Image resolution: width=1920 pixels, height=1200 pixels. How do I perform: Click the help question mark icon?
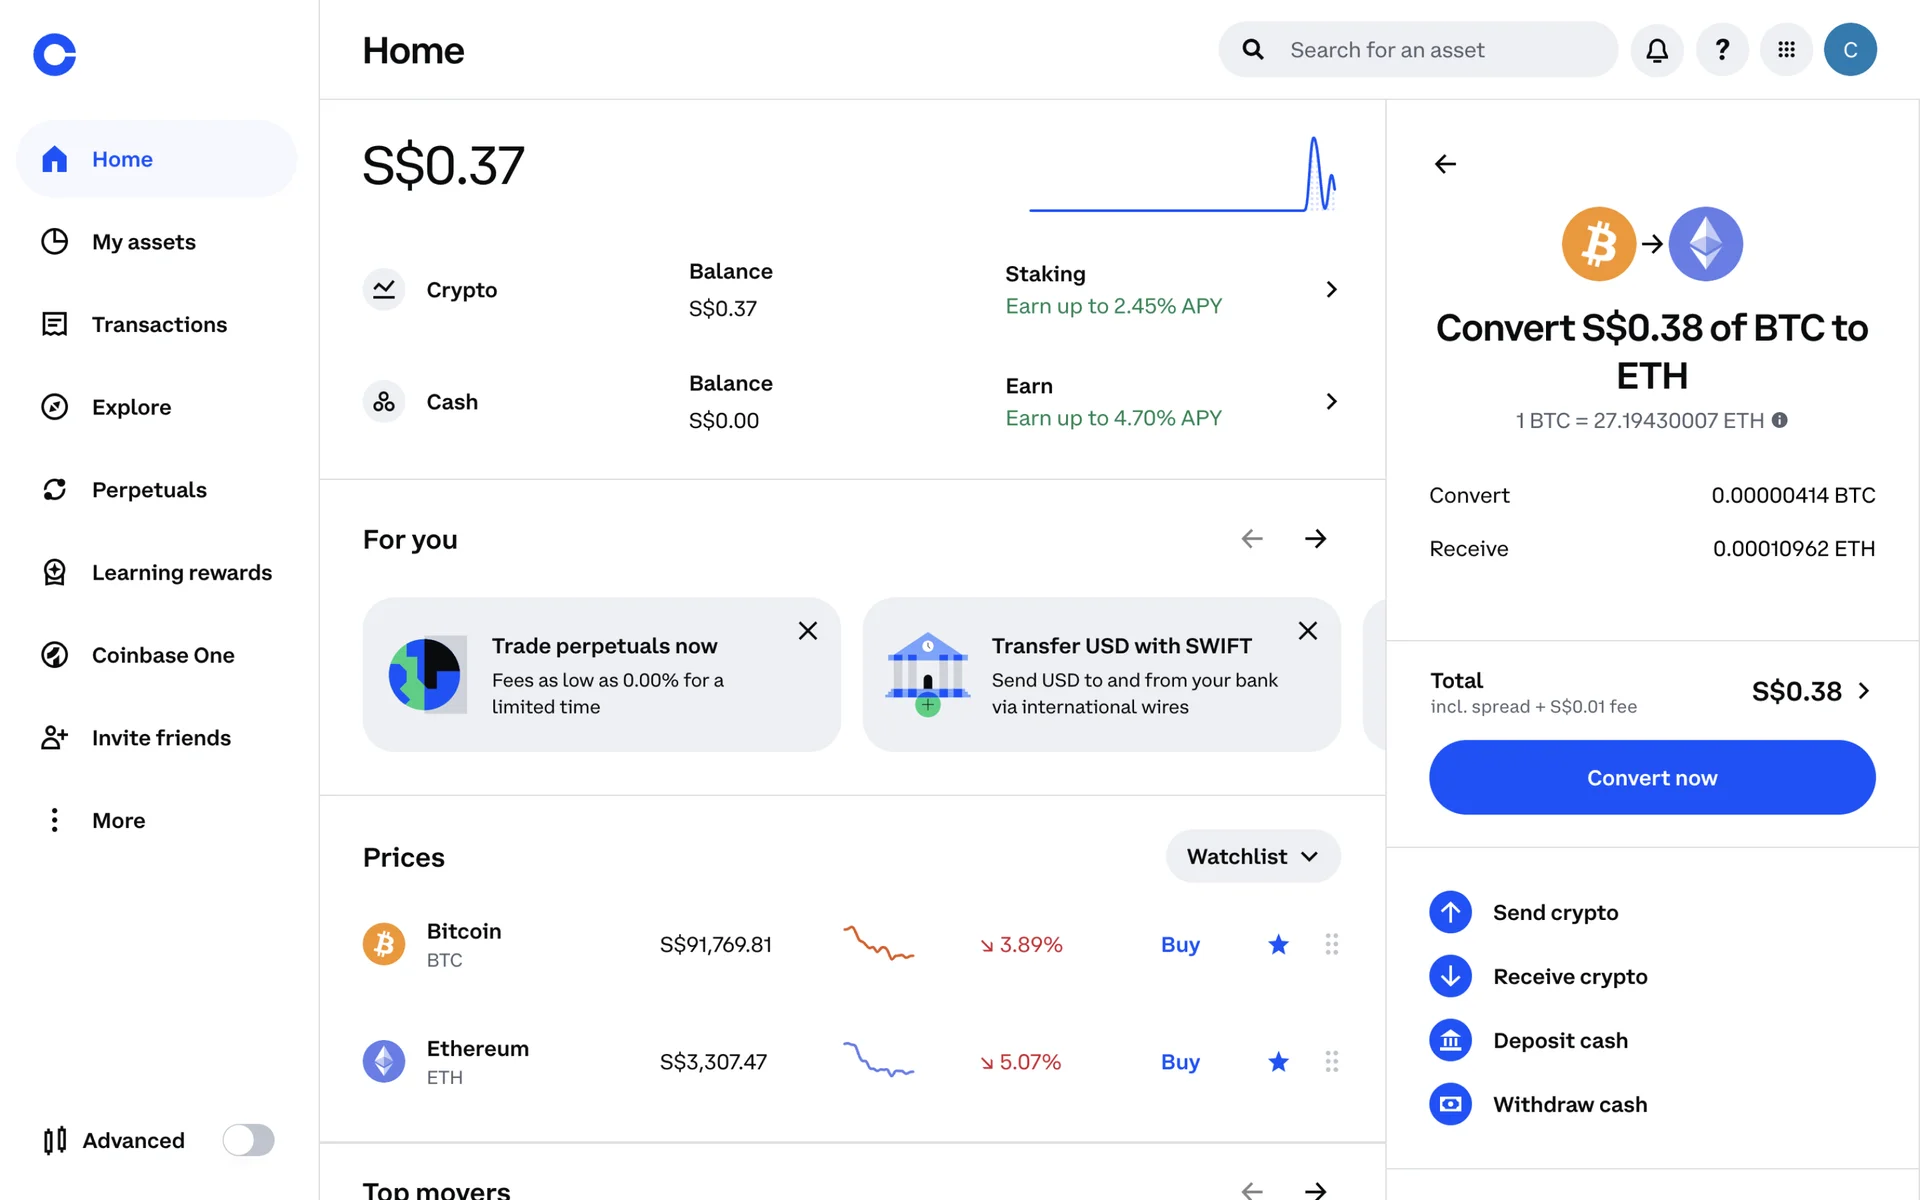[1722, 50]
